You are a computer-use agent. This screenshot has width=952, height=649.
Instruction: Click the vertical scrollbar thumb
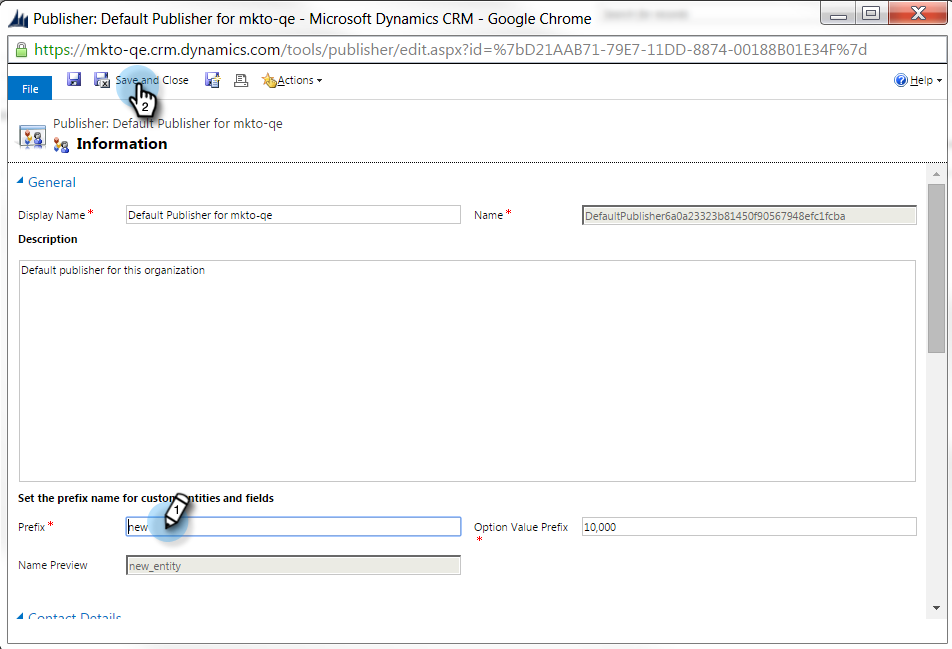[x=936, y=268]
